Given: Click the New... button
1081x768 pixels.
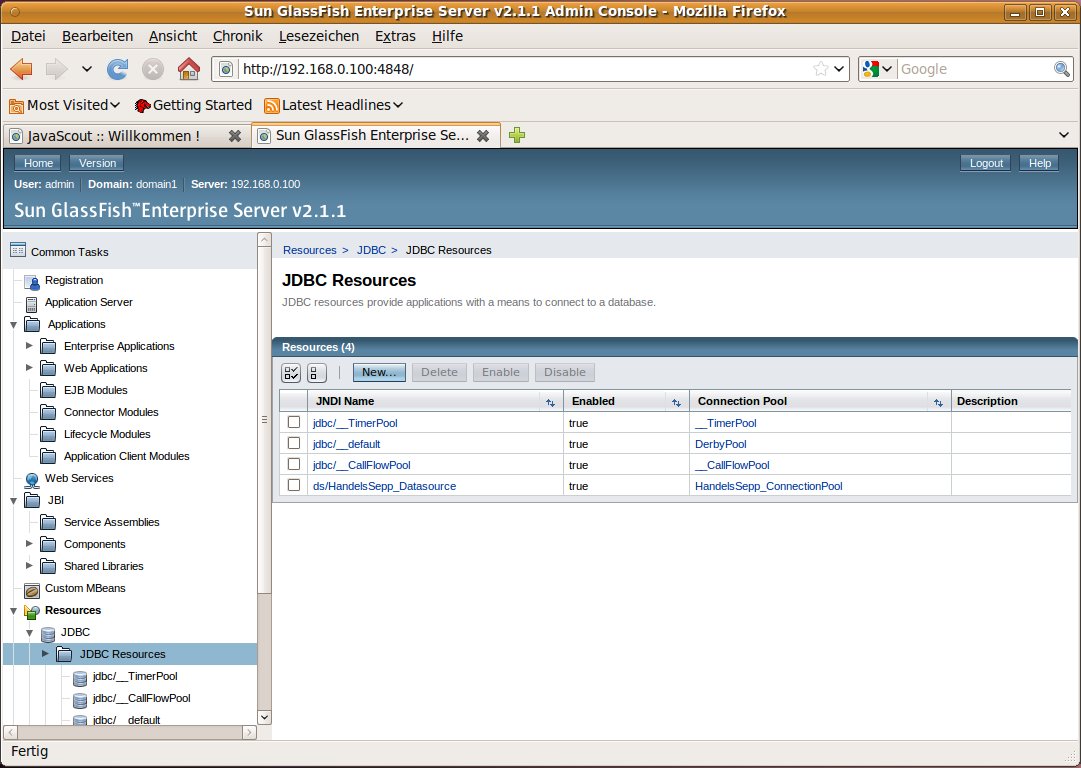Looking at the screenshot, I should coord(379,372).
